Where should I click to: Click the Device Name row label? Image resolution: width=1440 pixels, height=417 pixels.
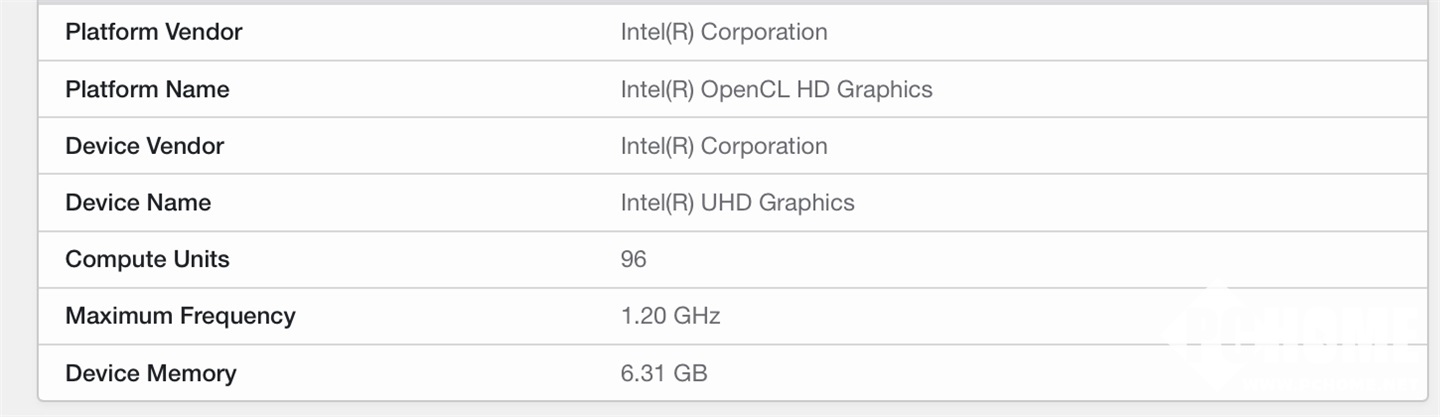click(x=138, y=202)
